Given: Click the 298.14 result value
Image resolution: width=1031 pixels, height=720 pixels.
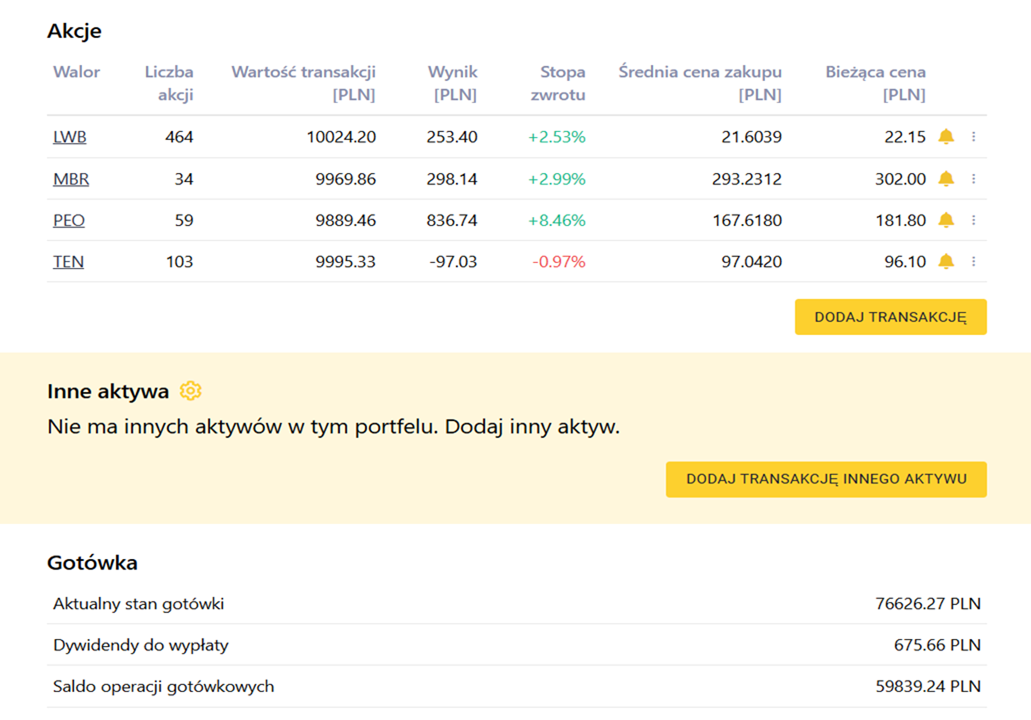Looking at the screenshot, I should point(452,179).
